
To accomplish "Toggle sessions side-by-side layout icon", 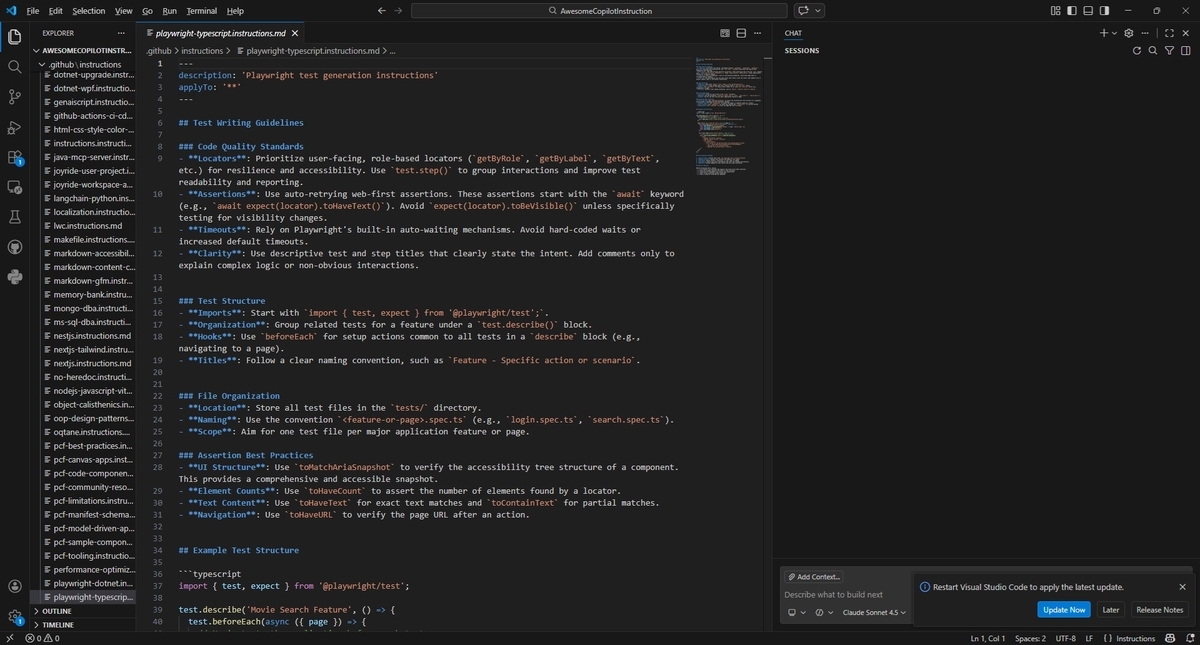I will (x=1185, y=50).
